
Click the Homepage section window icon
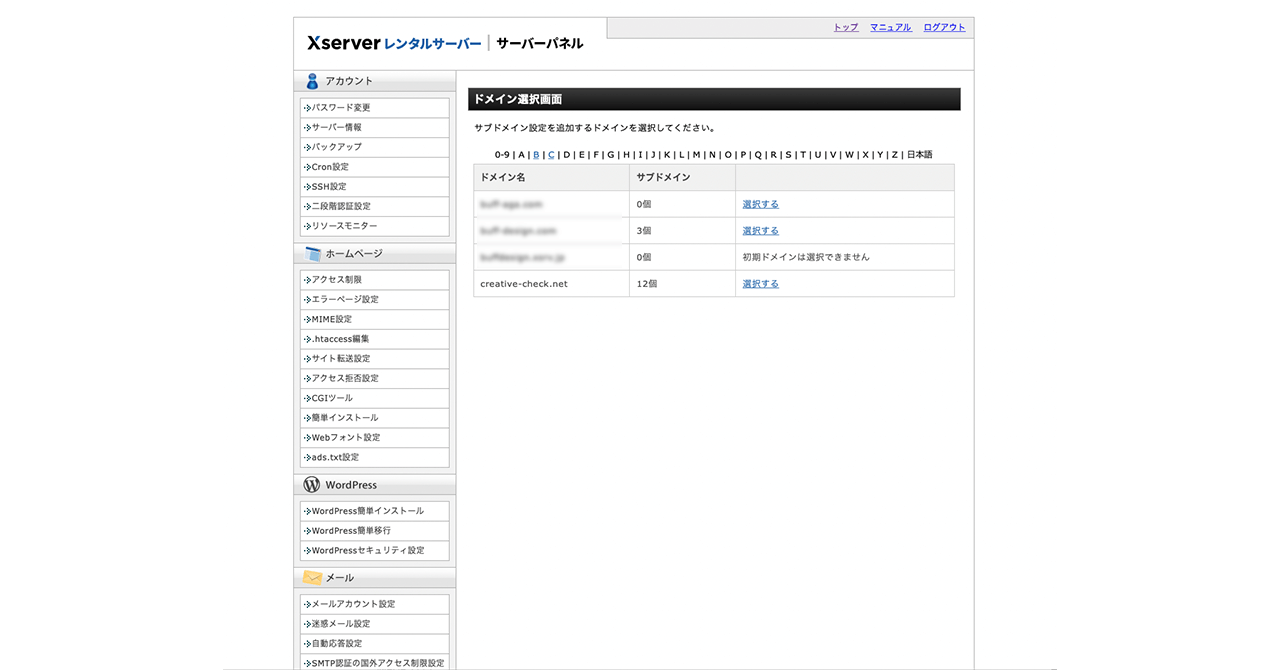point(312,254)
